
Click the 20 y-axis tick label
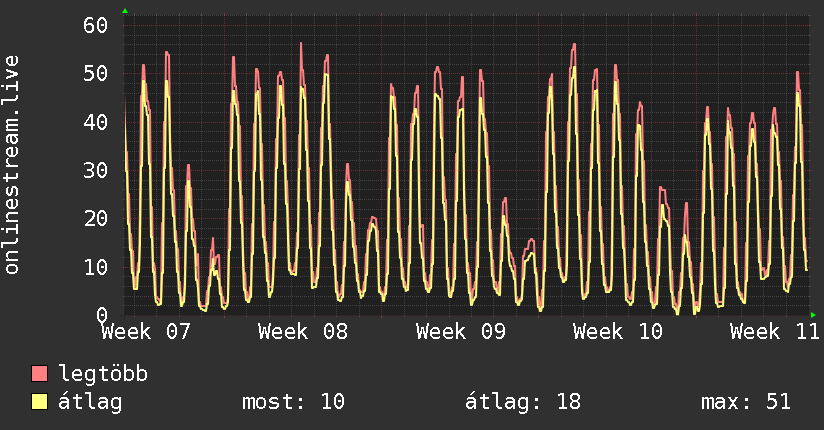coord(95,219)
